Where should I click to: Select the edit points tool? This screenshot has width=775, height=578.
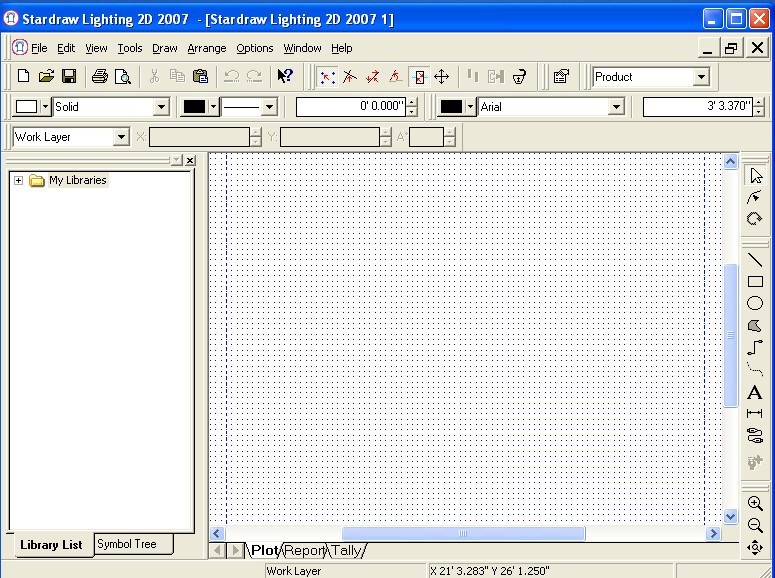coord(755,197)
